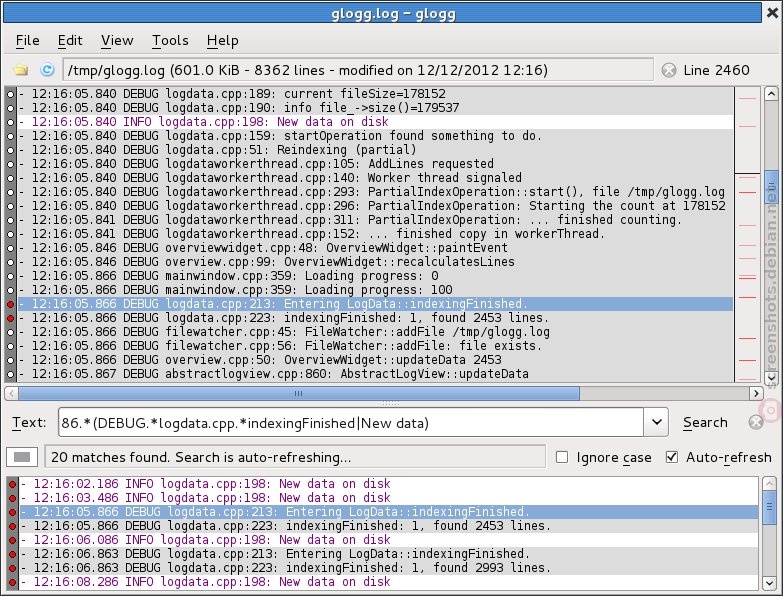Select filtered line '12:16:06.086 INFO New data on disk'
This screenshot has height=596, width=783.
[x=389, y=540]
